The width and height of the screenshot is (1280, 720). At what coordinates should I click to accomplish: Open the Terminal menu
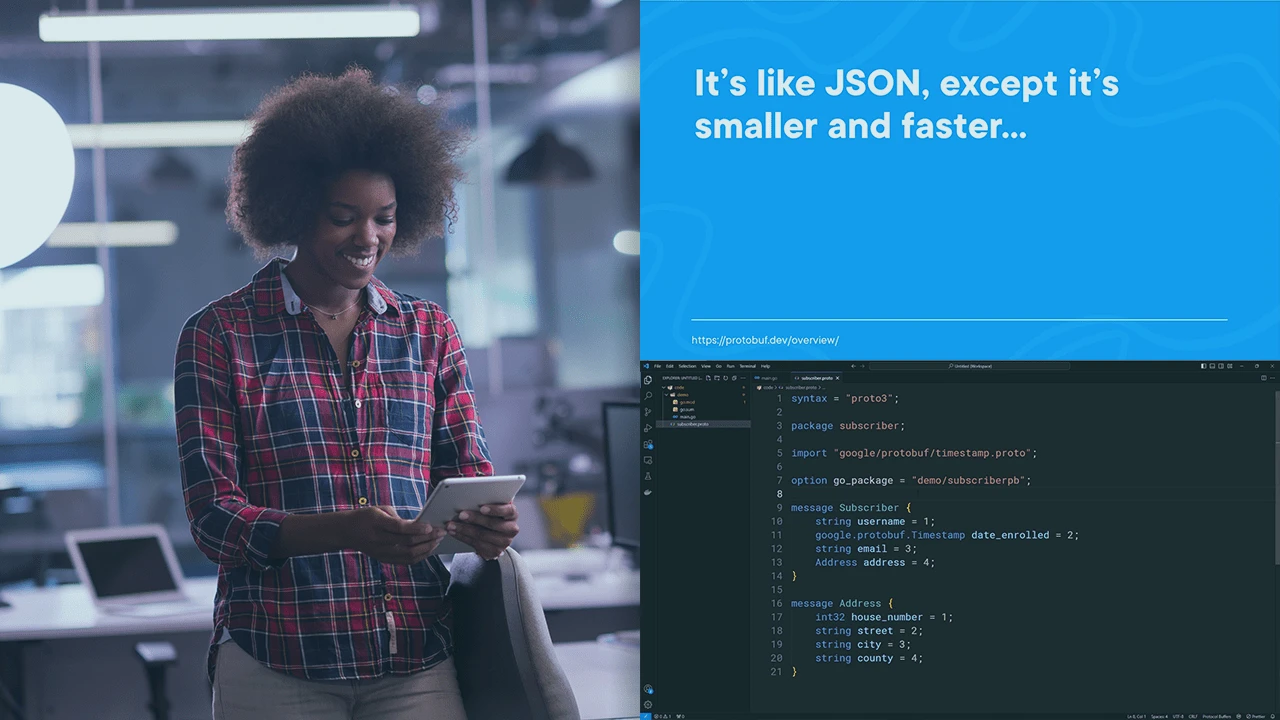point(747,366)
